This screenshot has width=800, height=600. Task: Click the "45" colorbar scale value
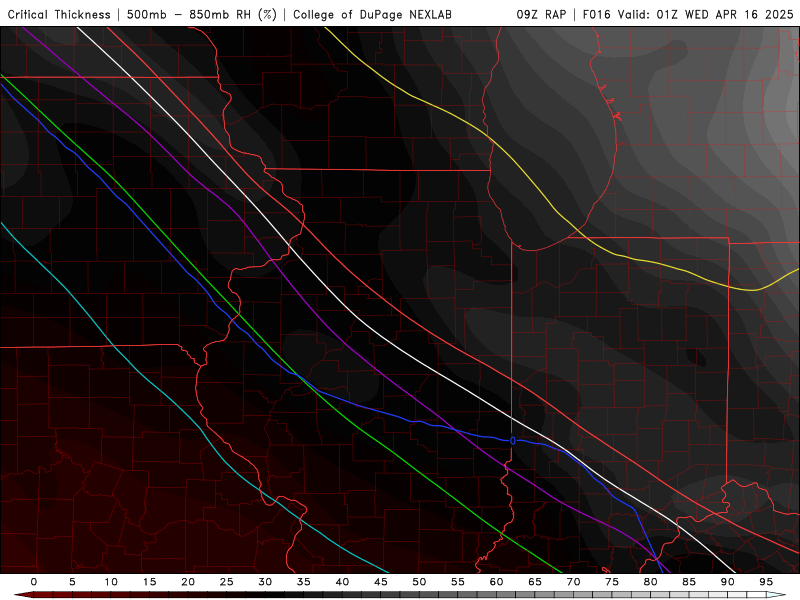[381, 582]
